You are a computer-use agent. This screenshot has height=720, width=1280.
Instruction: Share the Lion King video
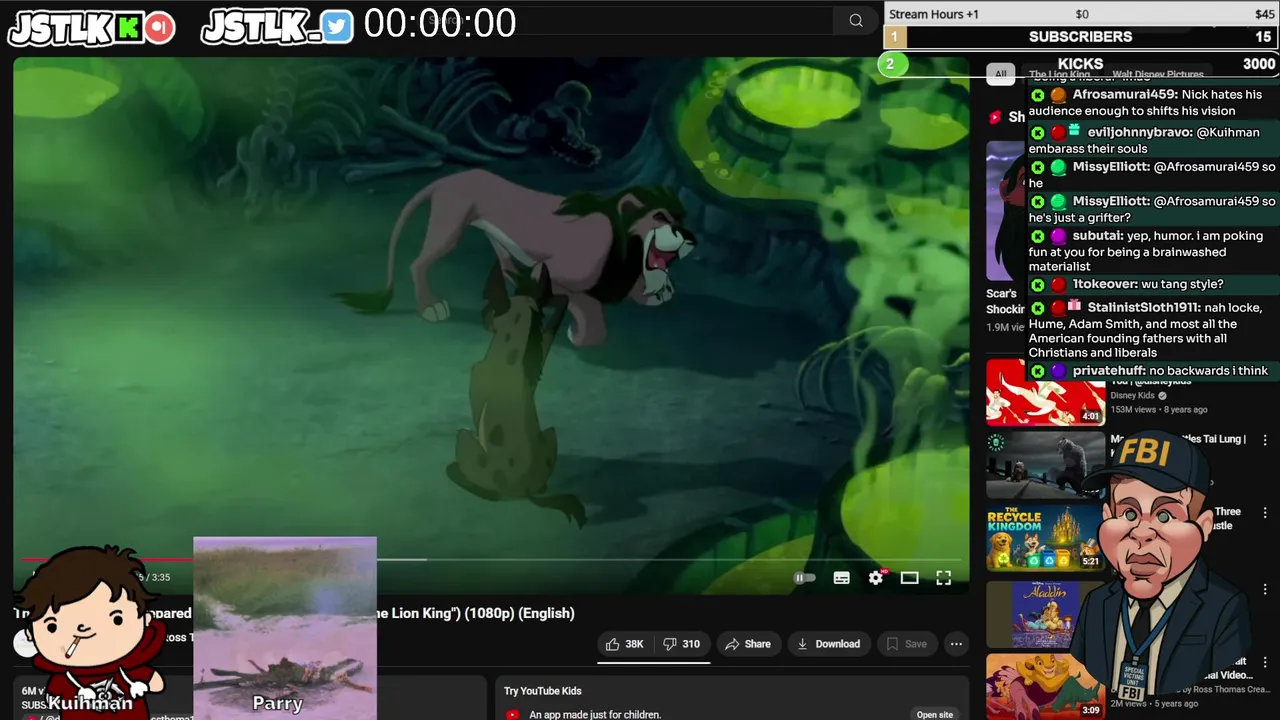click(748, 644)
